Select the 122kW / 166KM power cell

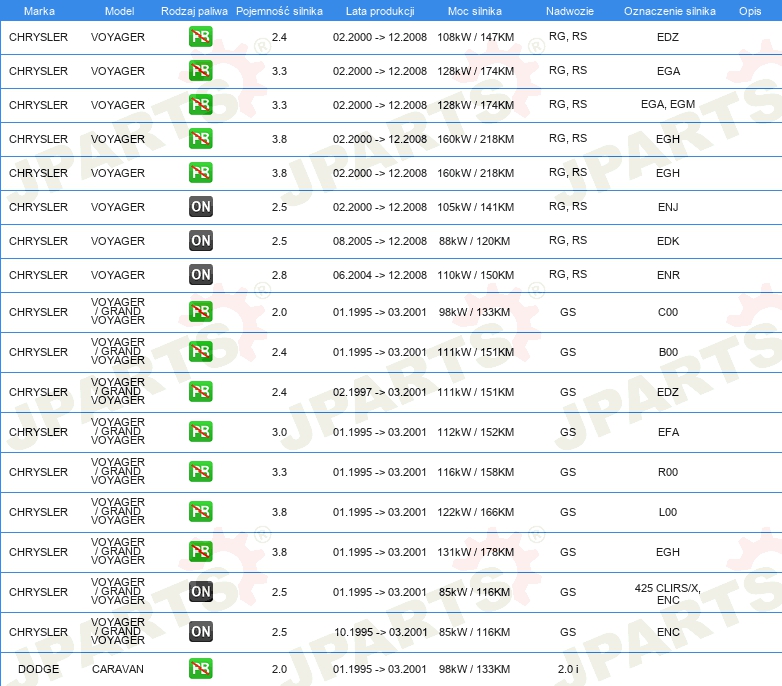coord(475,512)
